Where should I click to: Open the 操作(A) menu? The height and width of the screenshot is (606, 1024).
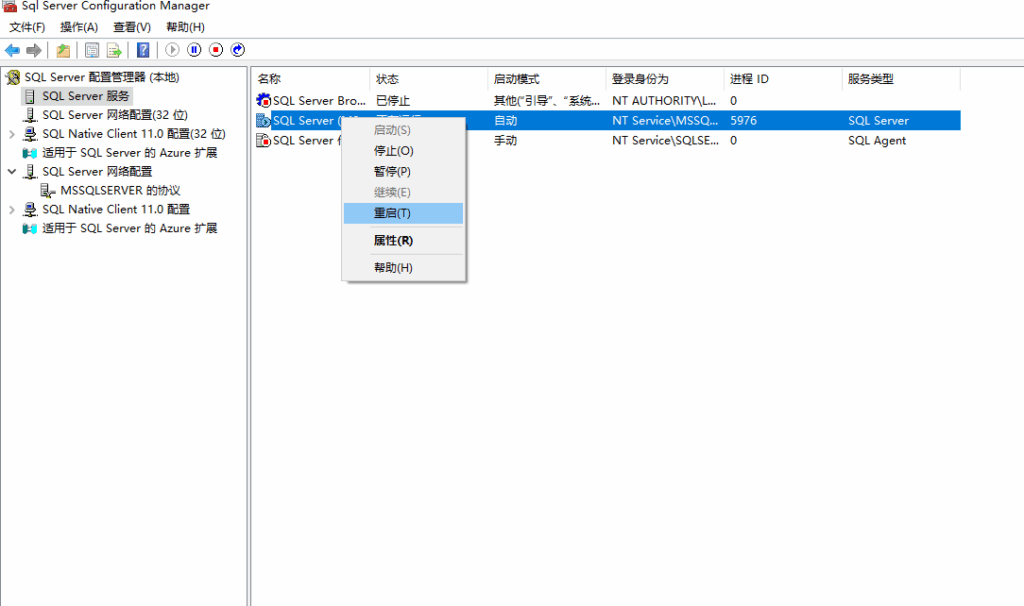(79, 27)
